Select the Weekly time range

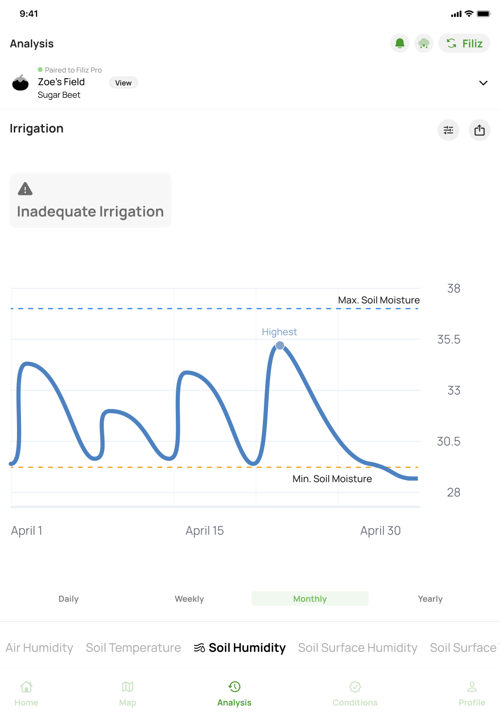(x=189, y=599)
